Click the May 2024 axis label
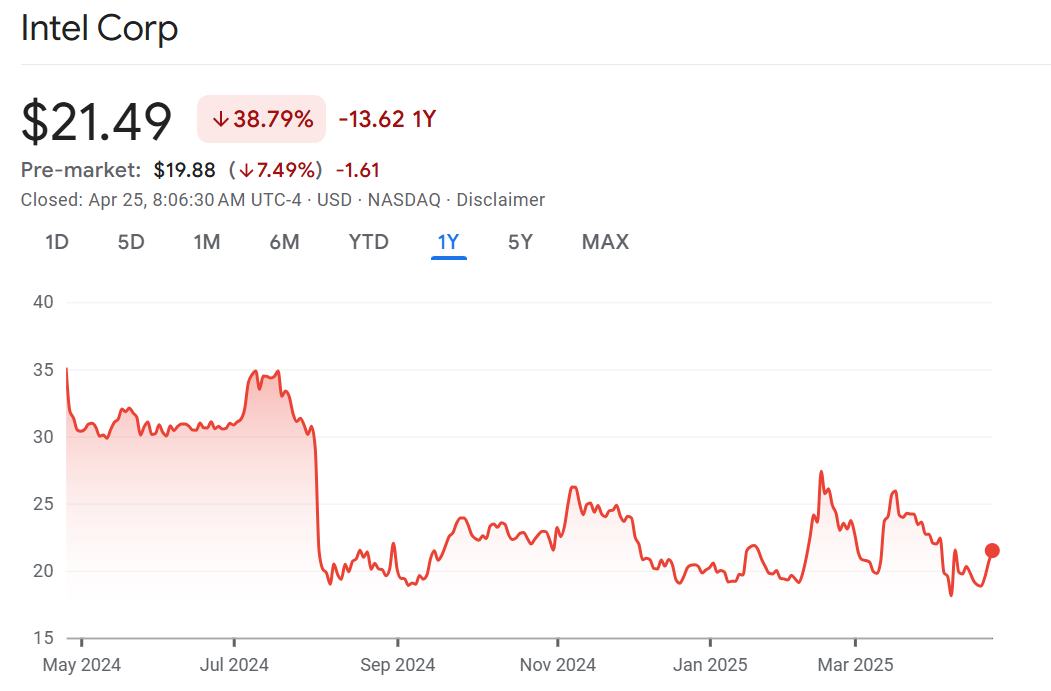1051x691 pixels. pyautogui.click(x=82, y=665)
